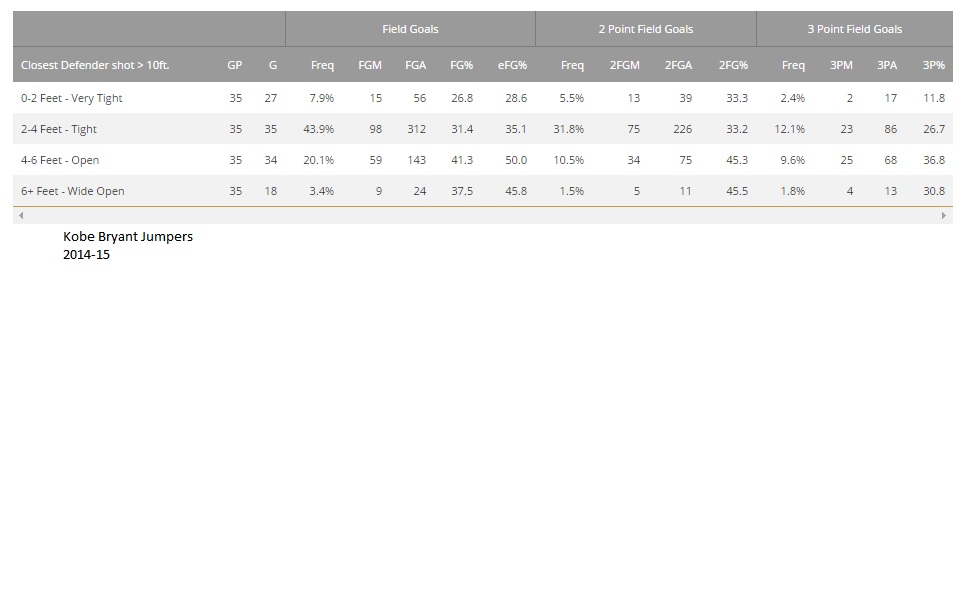
Task: Sort by the 2FGM column header
Action: [x=625, y=65]
